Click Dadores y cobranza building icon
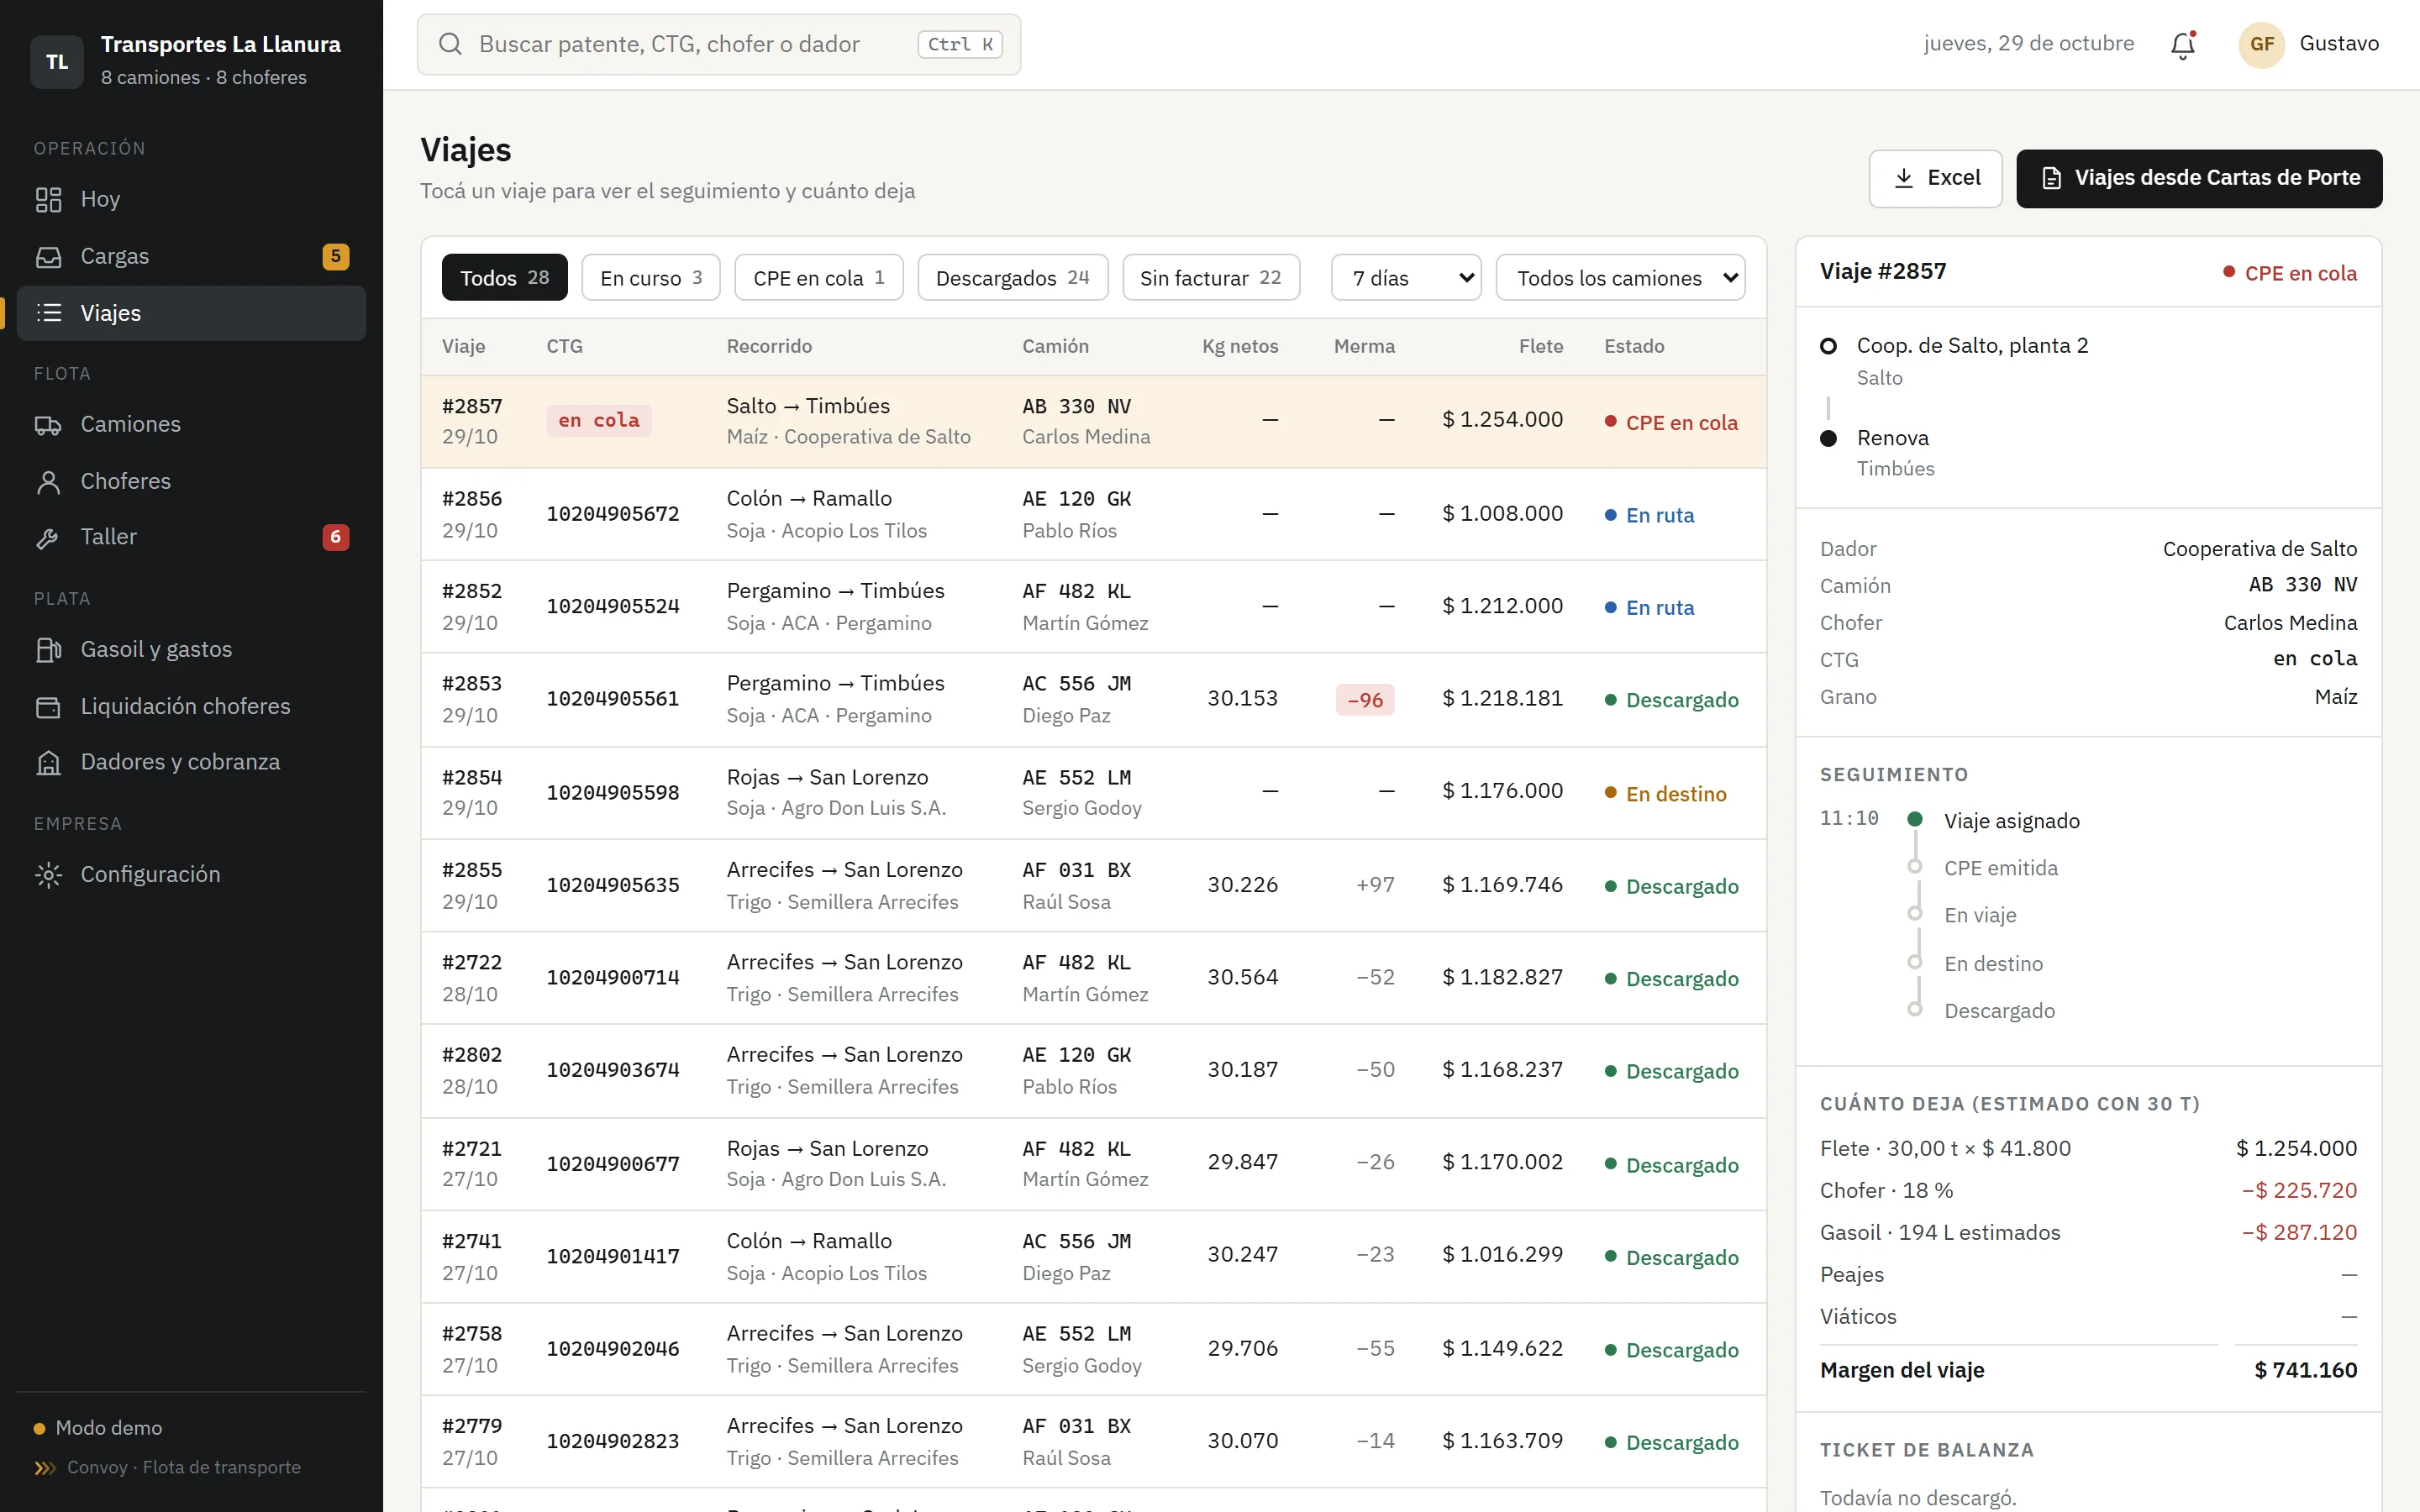 tap(48, 763)
